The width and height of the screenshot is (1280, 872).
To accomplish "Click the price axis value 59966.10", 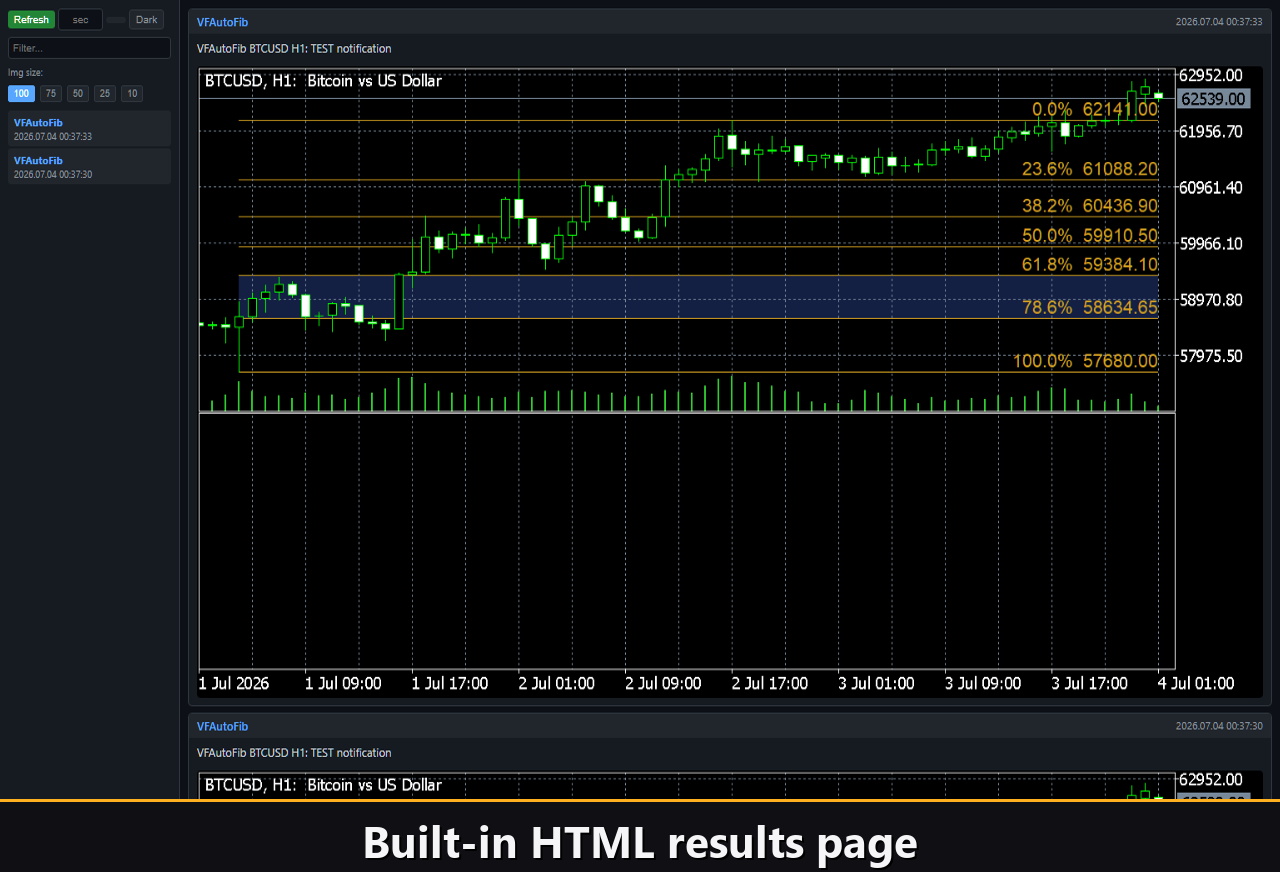I will pyautogui.click(x=1212, y=243).
